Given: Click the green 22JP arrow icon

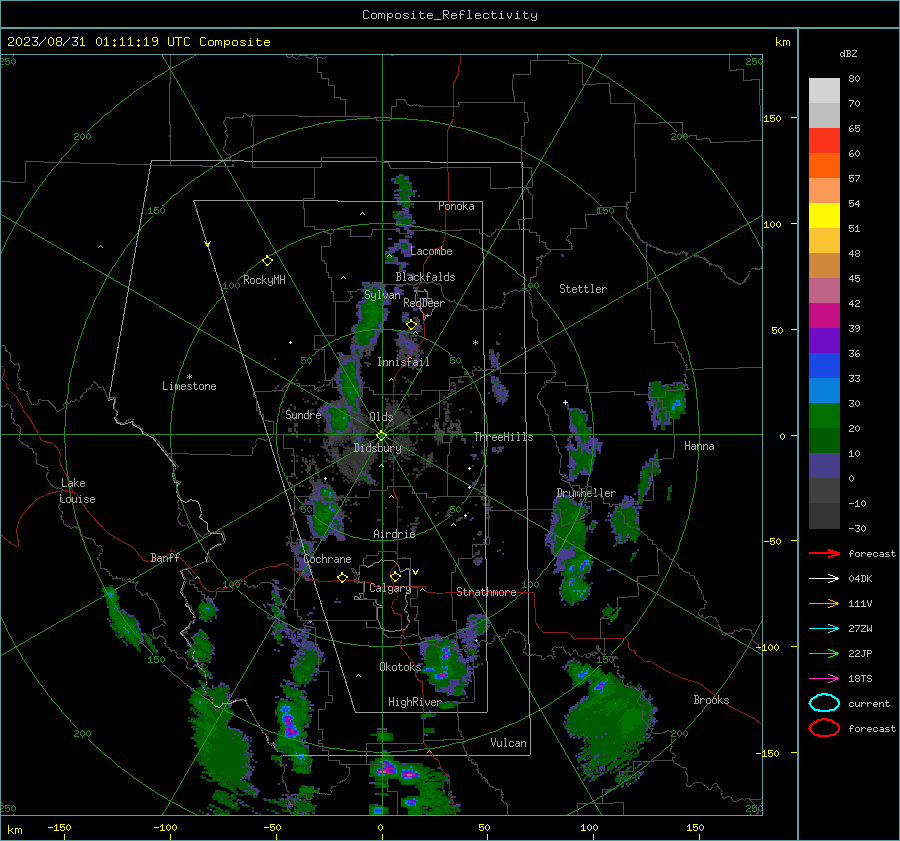Looking at the screenshot, I should (824, 653).
